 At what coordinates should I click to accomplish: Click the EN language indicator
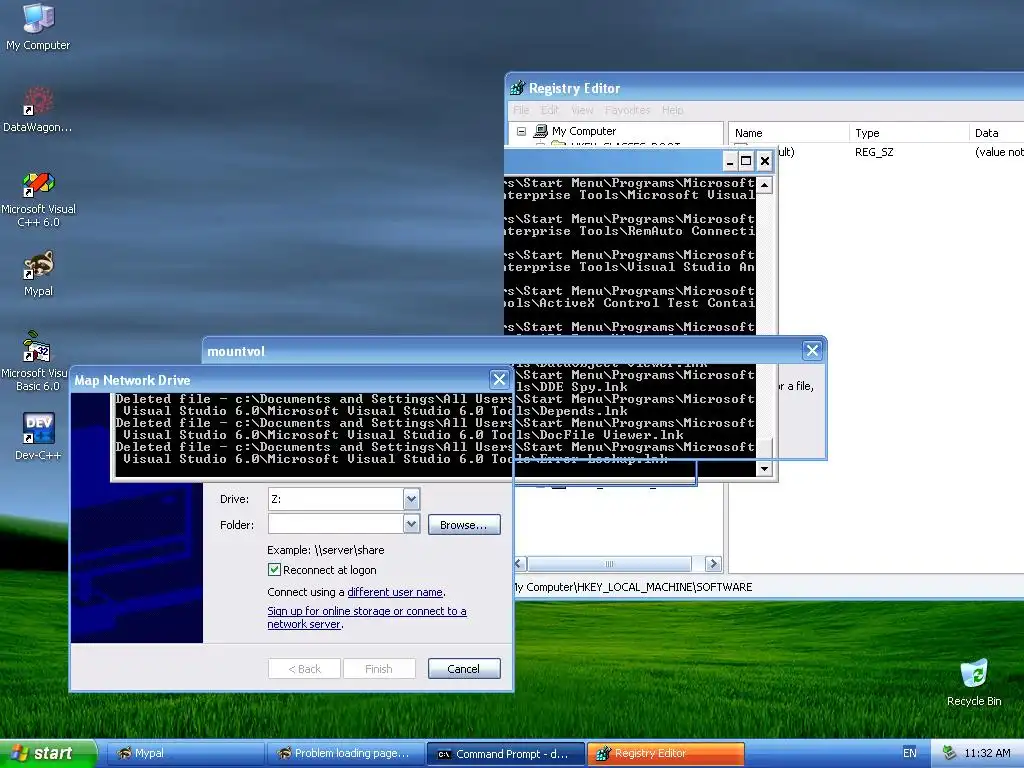click(x=909, y=753)
